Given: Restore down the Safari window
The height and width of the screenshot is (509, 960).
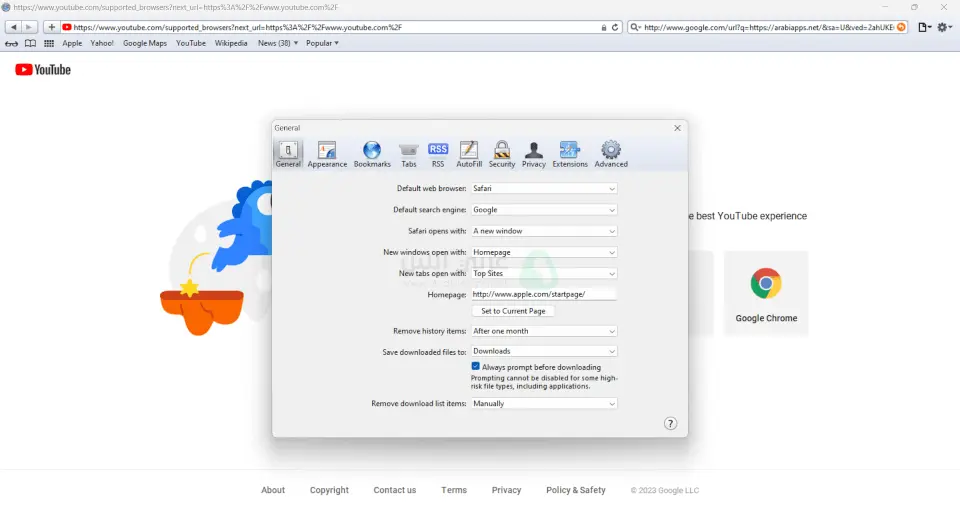Looking at the screenshot, I should (x=914, y=7).
